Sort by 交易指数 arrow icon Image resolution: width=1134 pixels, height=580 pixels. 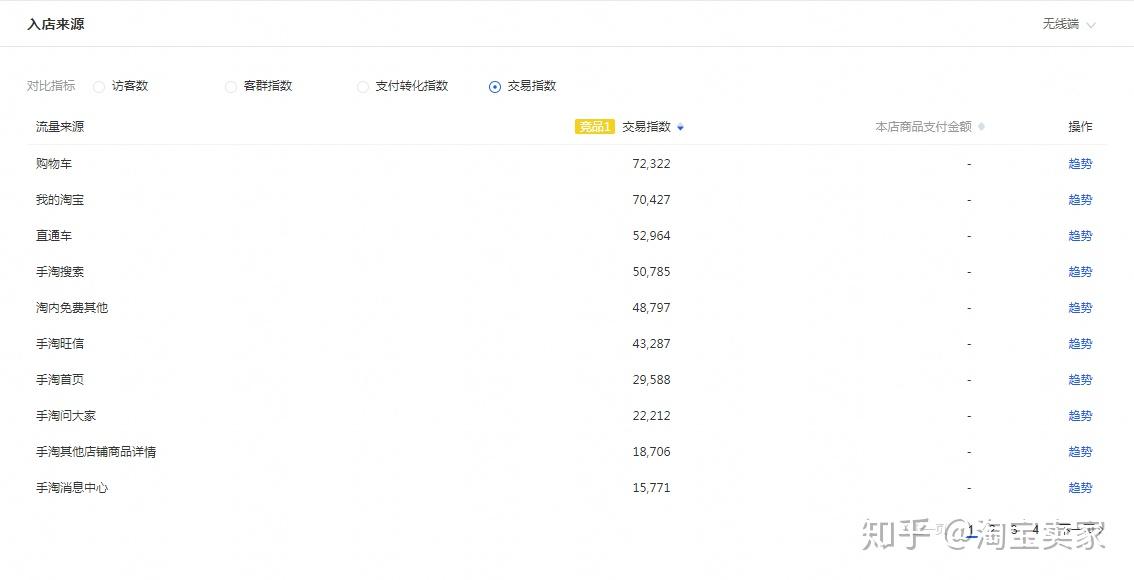click(680, 127)
